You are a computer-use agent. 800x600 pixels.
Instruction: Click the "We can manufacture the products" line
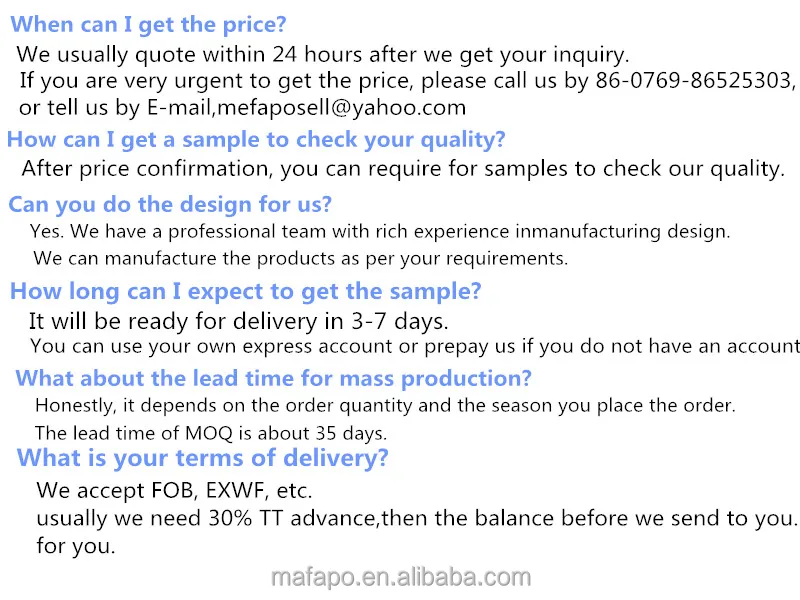pos(300,259)
